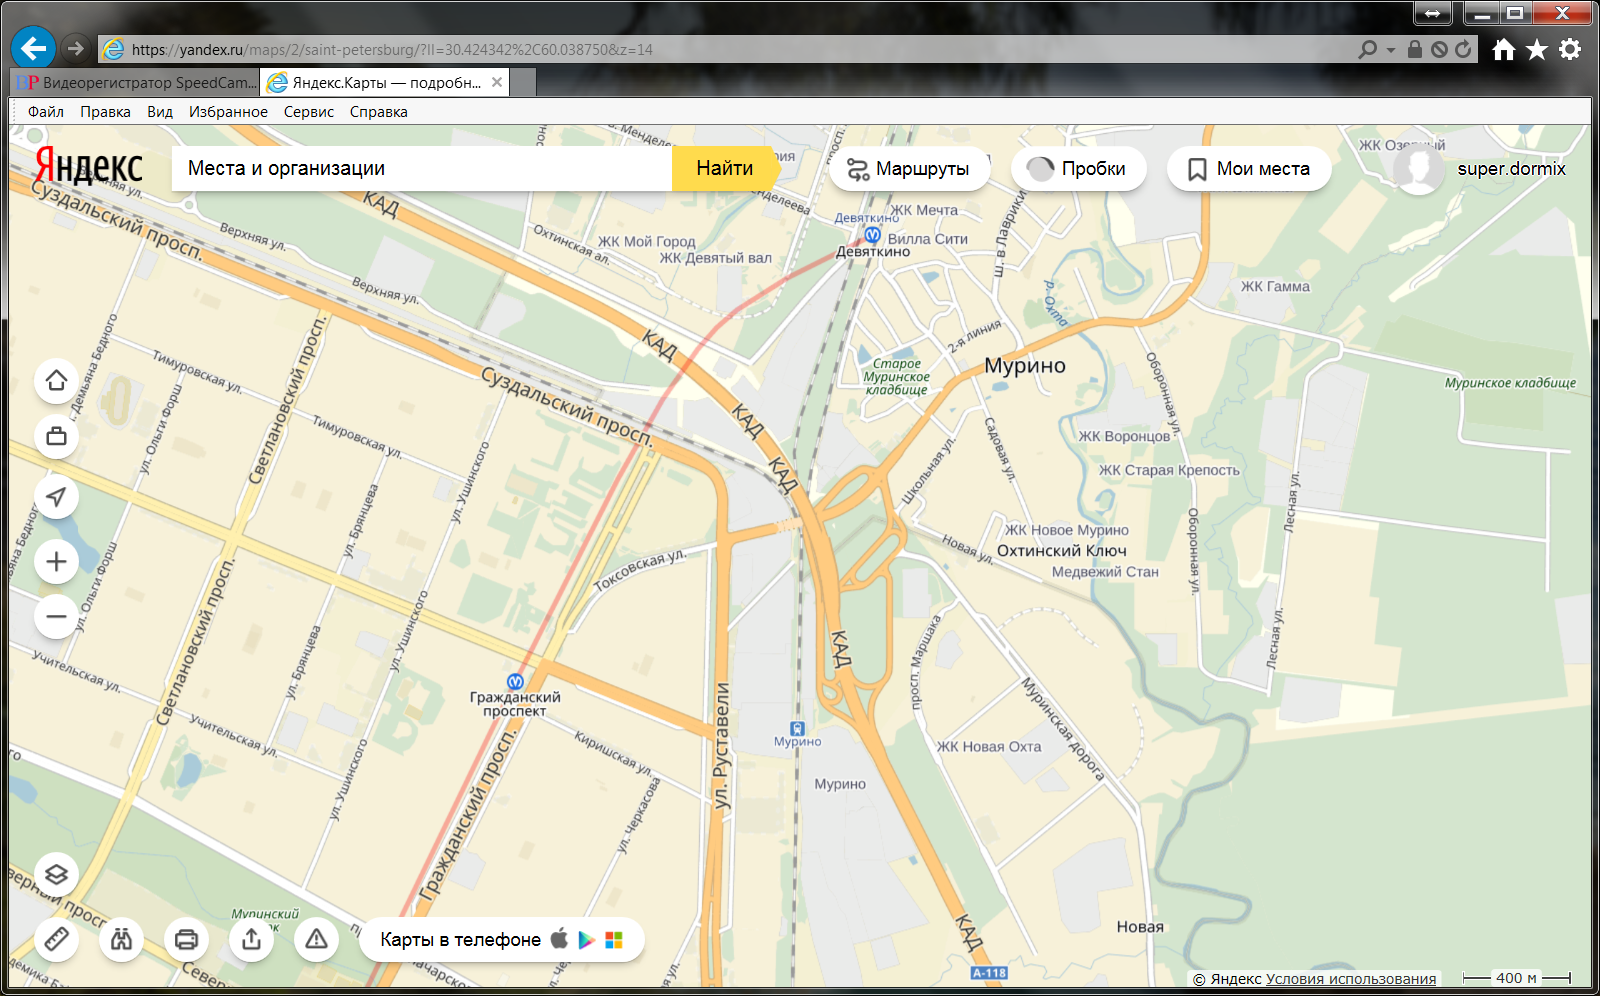Print the map using printer icon
Screen dimensions: 1600x996
pyautogui.click(x=186, y=939)
